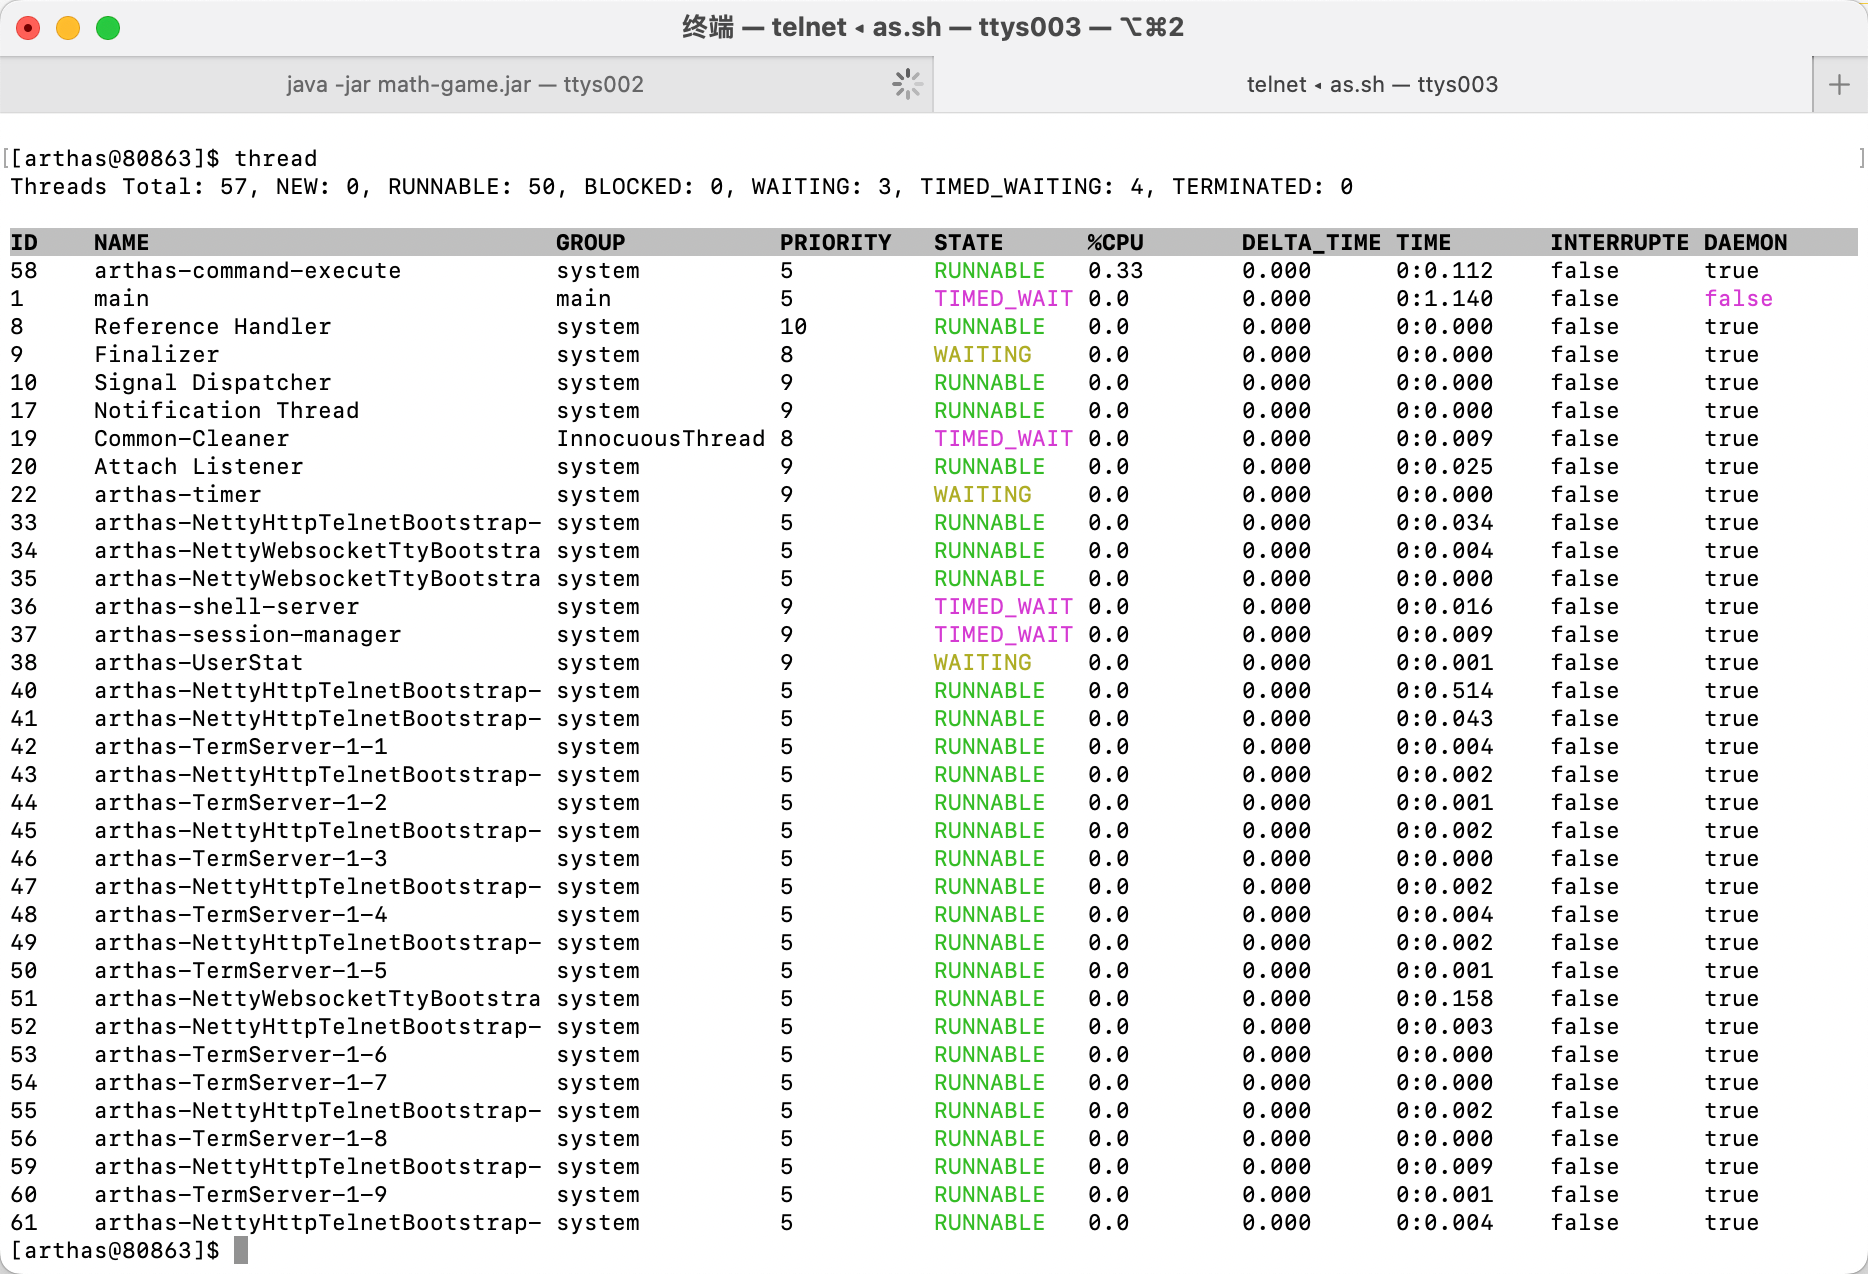The image size is (1868, 1274).
Task: Click the thread ID 61 in last row
Action: tap(24, 1222)
